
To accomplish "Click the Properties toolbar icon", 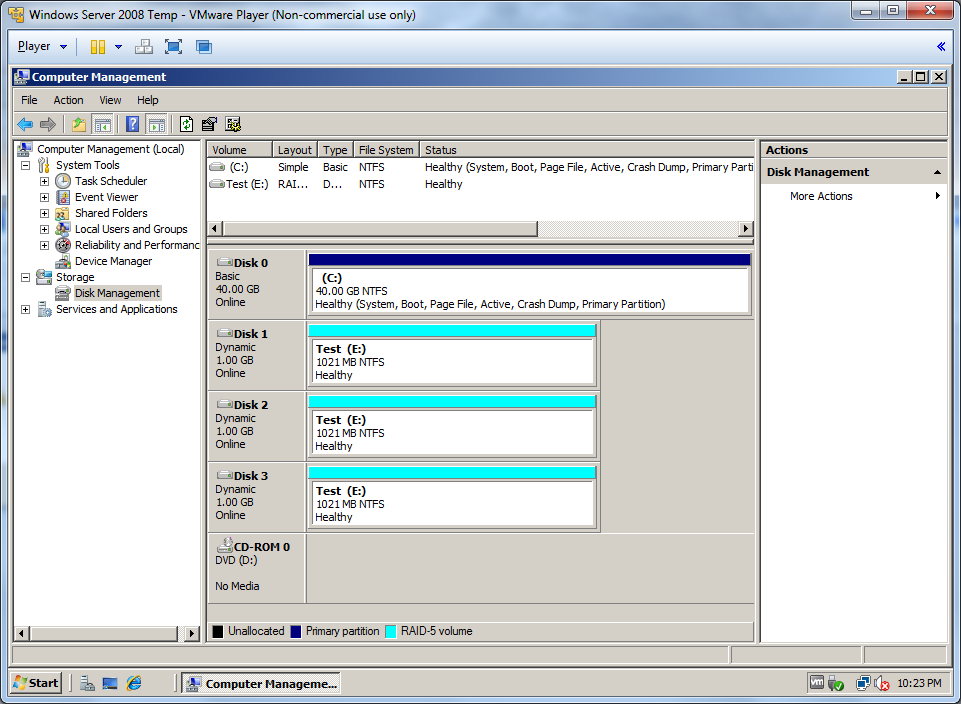I will (x=209, y=124).
